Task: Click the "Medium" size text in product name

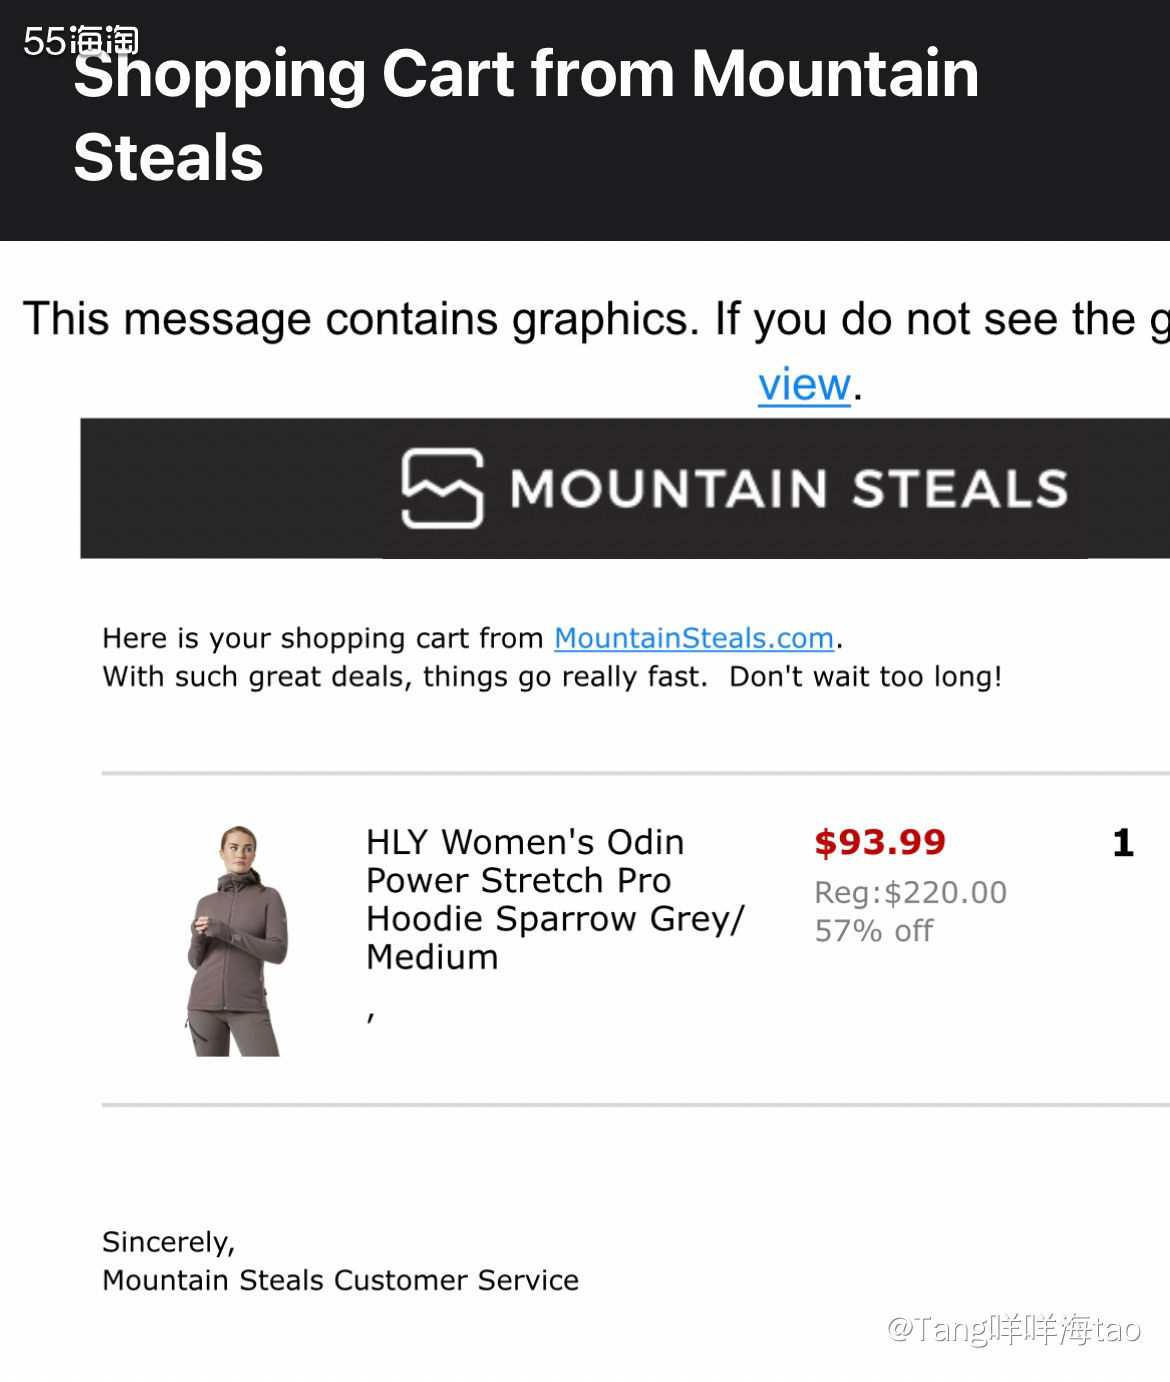Action: (x=432, y=957)
